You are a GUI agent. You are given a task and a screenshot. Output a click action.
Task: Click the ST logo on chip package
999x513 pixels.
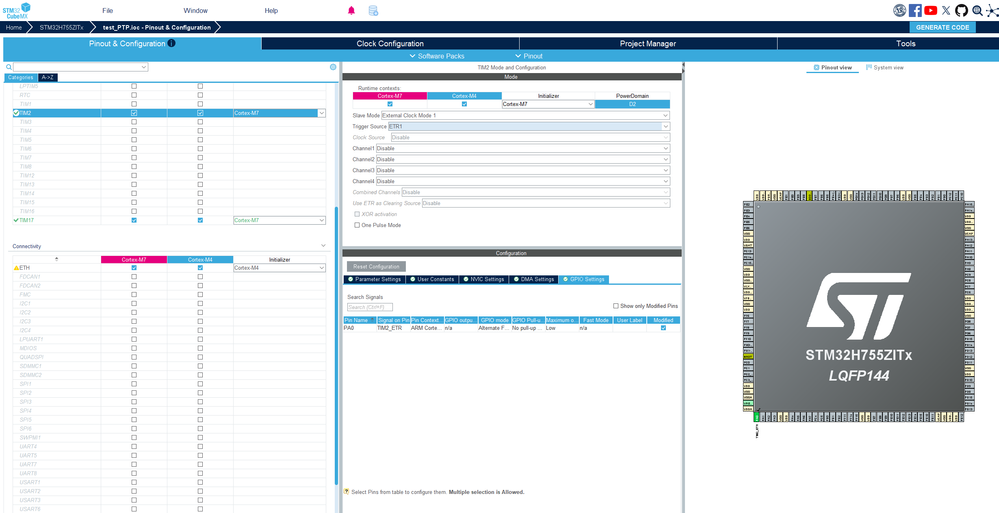[858, 307]
